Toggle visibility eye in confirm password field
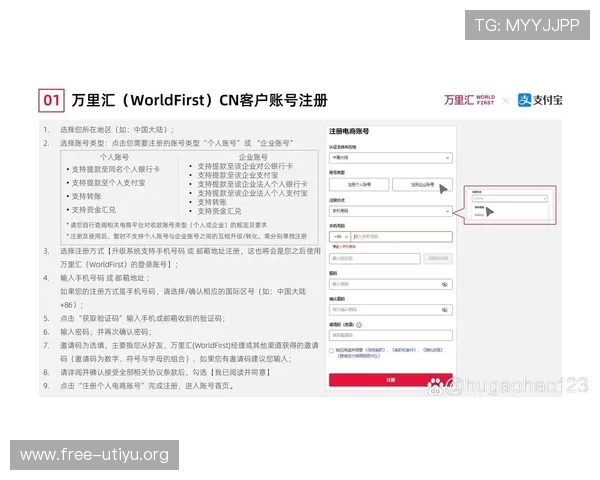The width and height of the screenshot is (600, 480). 445,310
